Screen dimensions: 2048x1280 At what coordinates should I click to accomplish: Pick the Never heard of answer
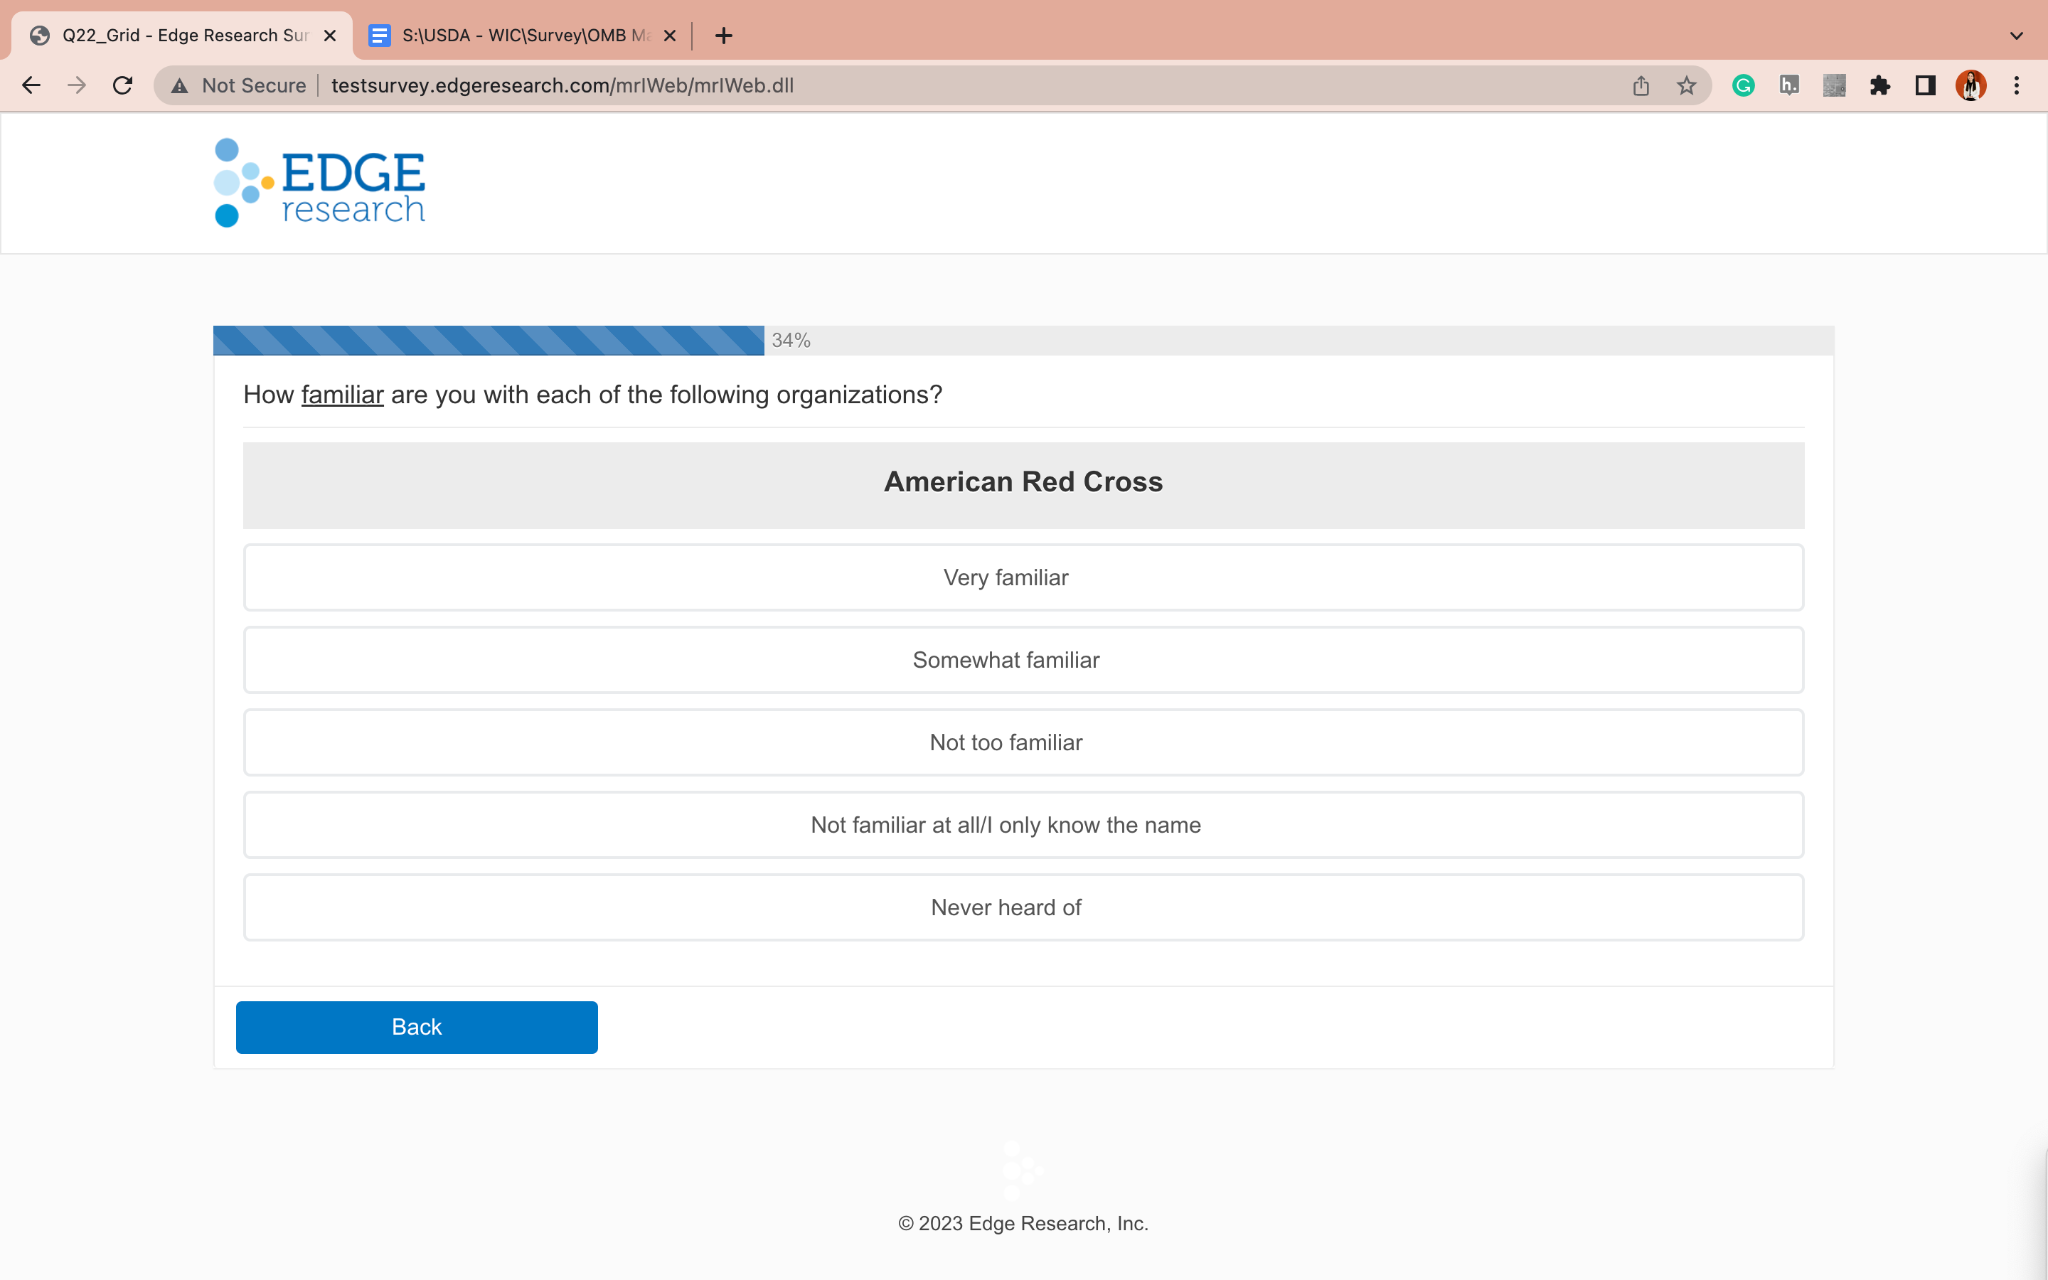click(1023, 908)
